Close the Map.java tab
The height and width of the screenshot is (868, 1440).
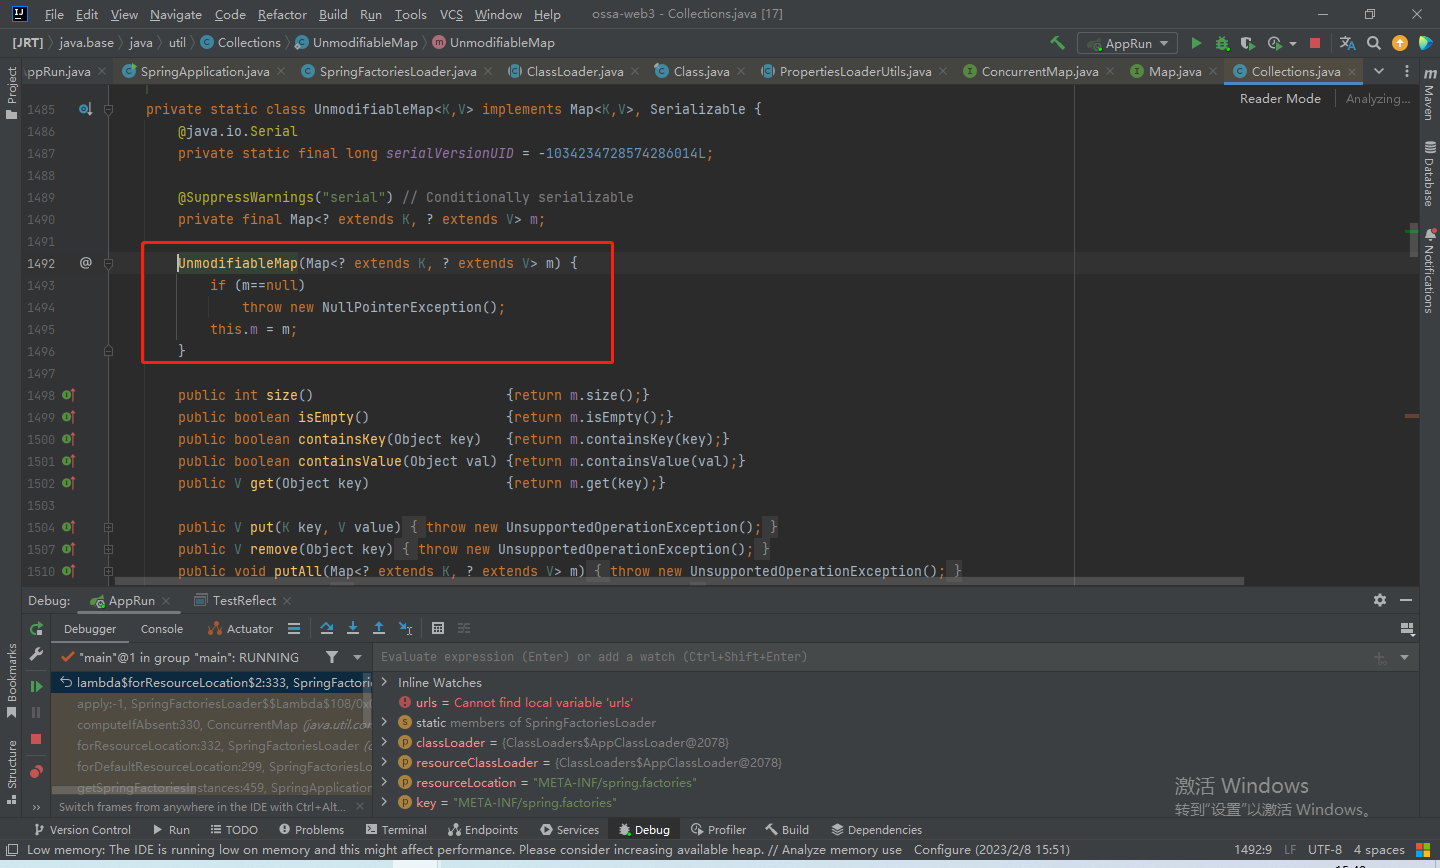[x=1213, y=72]
